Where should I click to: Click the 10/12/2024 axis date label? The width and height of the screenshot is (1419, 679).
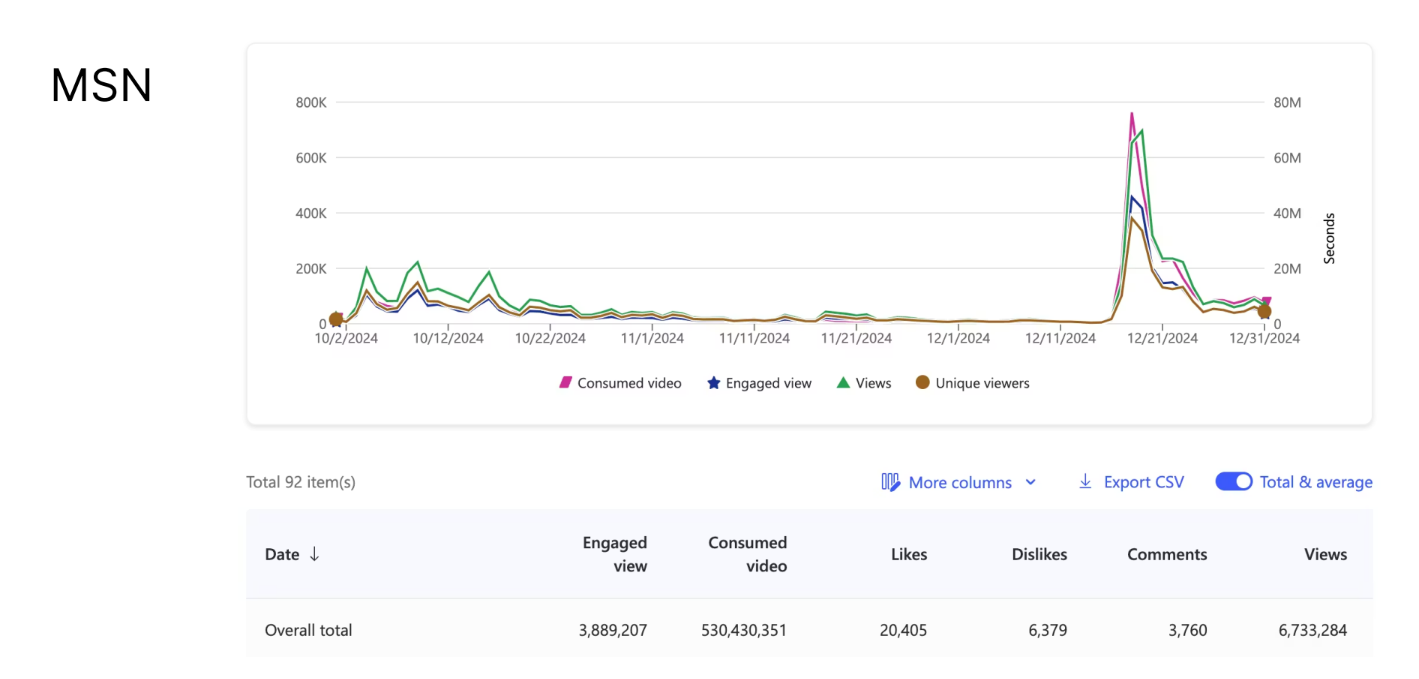click(x=448, y=338)
